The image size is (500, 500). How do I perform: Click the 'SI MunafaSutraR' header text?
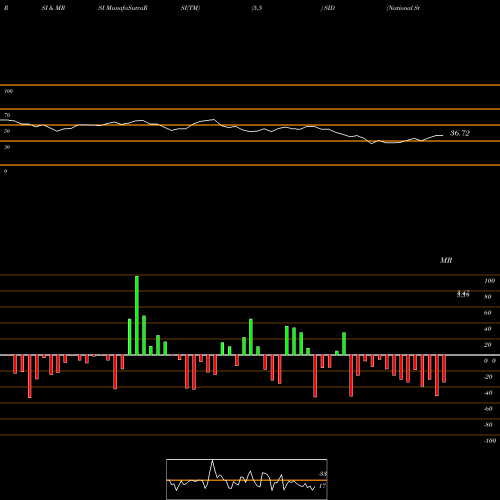tap(123, 8)
